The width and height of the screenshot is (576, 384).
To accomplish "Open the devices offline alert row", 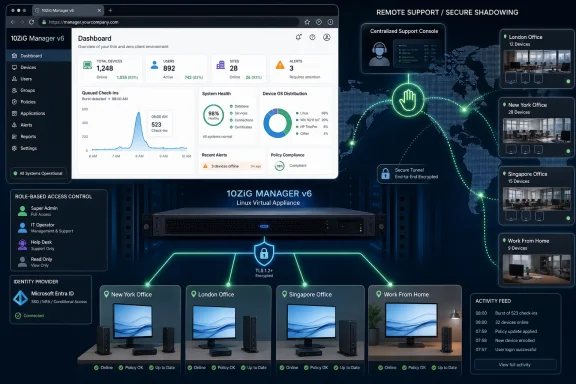I will [x=232, y=166].
